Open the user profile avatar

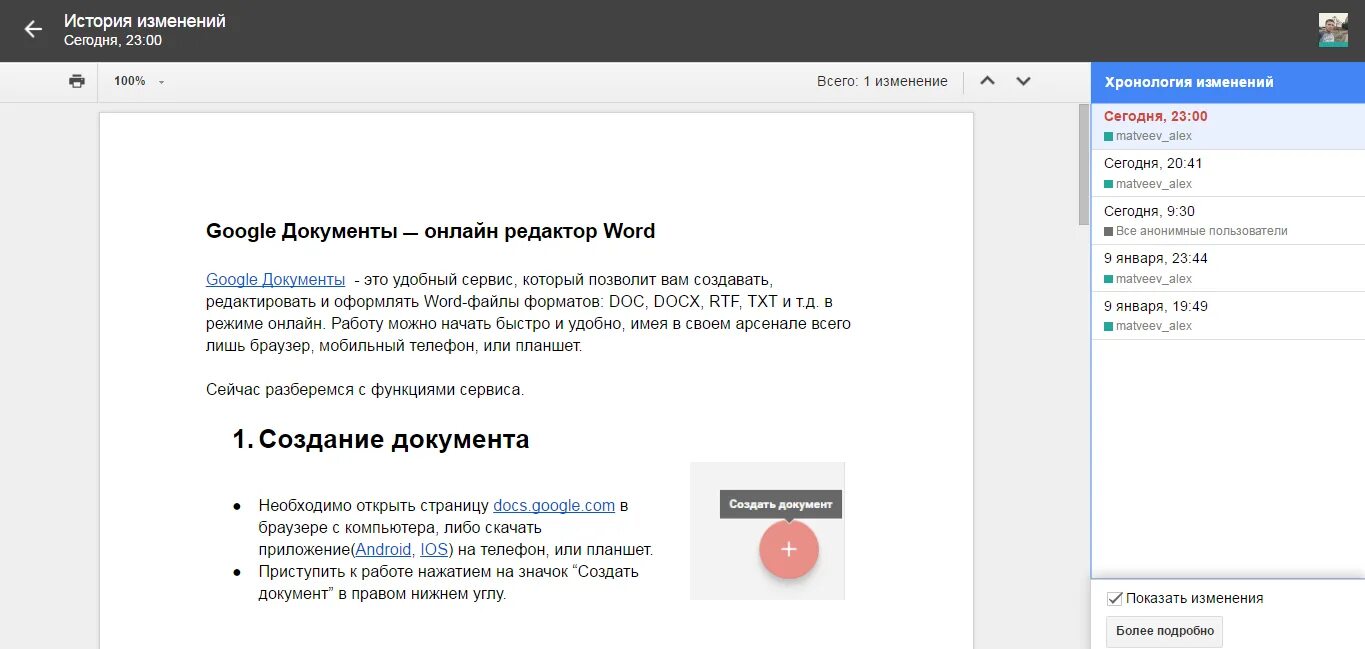click(1333, 30)
